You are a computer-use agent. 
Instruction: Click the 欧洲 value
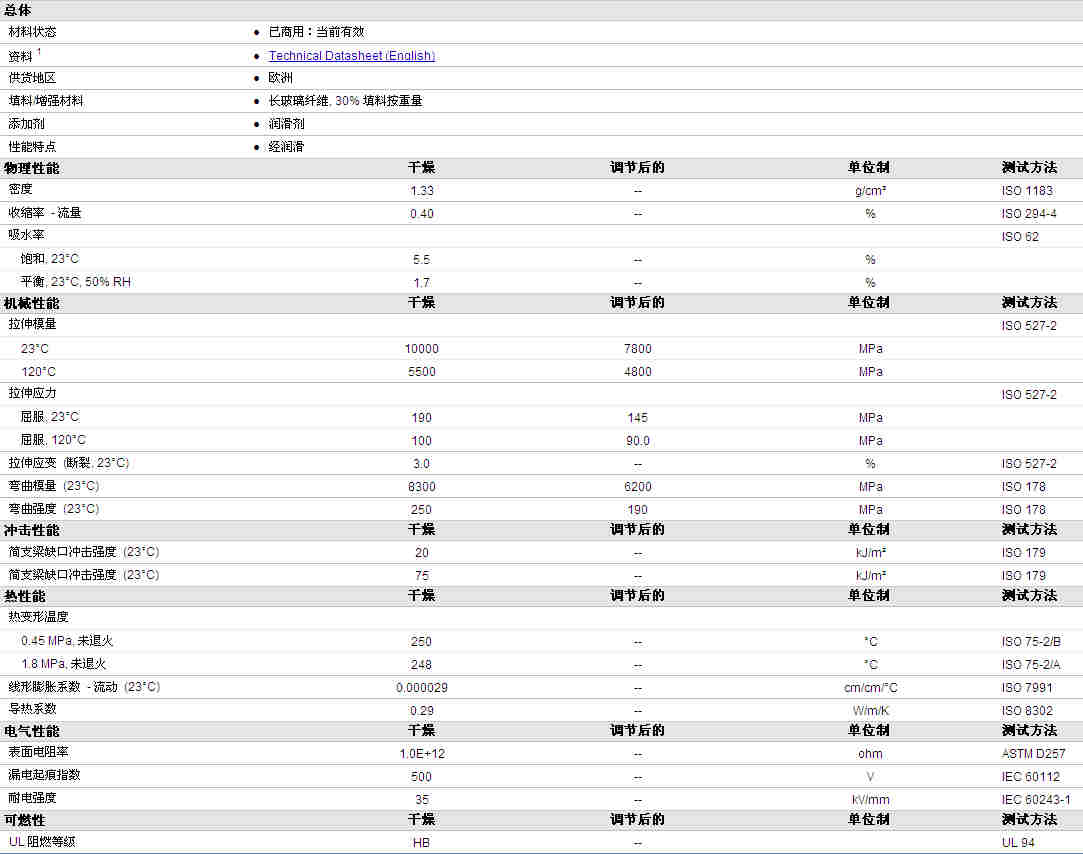click(280, 78)
